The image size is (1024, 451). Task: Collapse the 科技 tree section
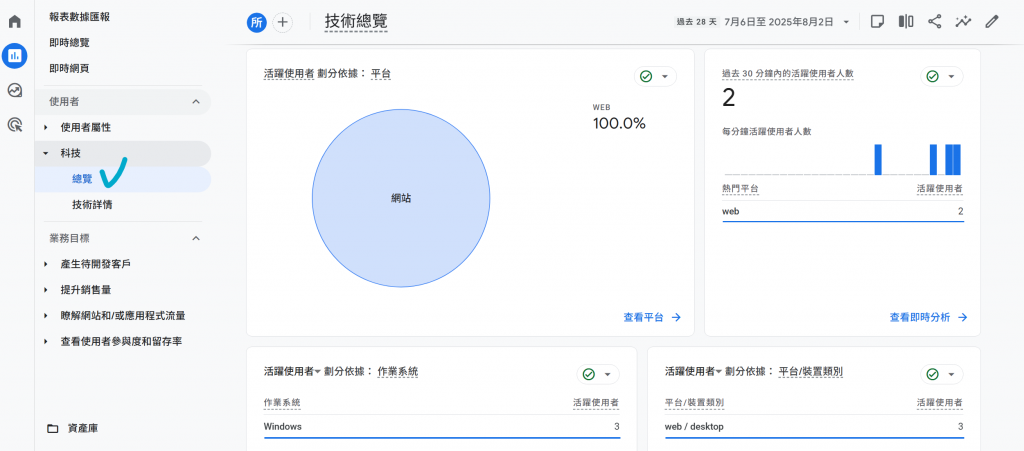45,153
